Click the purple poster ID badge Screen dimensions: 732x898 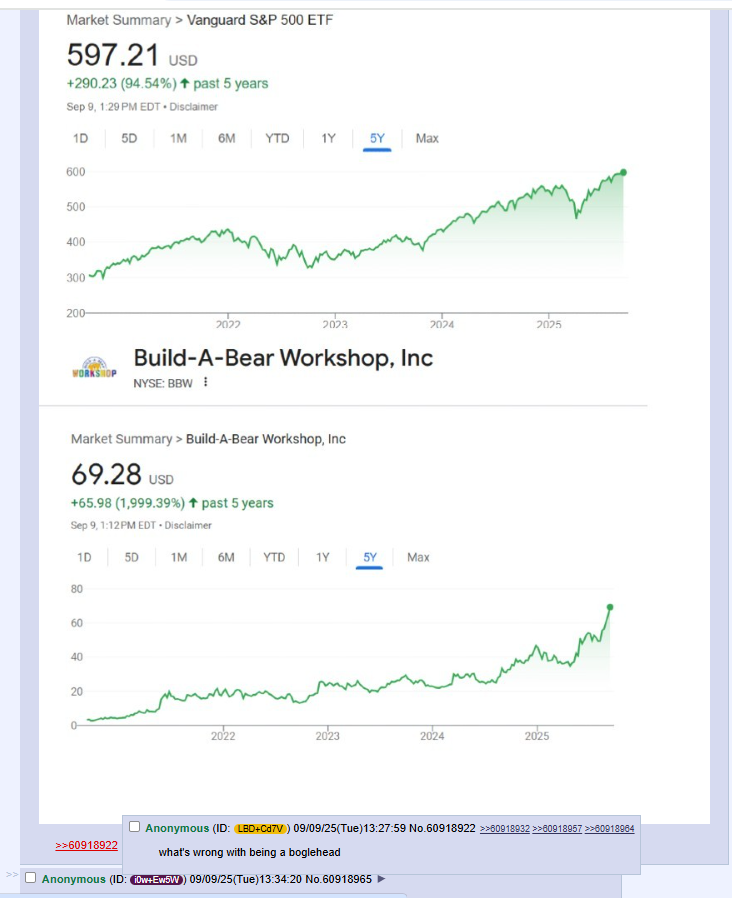pos(158,879)
